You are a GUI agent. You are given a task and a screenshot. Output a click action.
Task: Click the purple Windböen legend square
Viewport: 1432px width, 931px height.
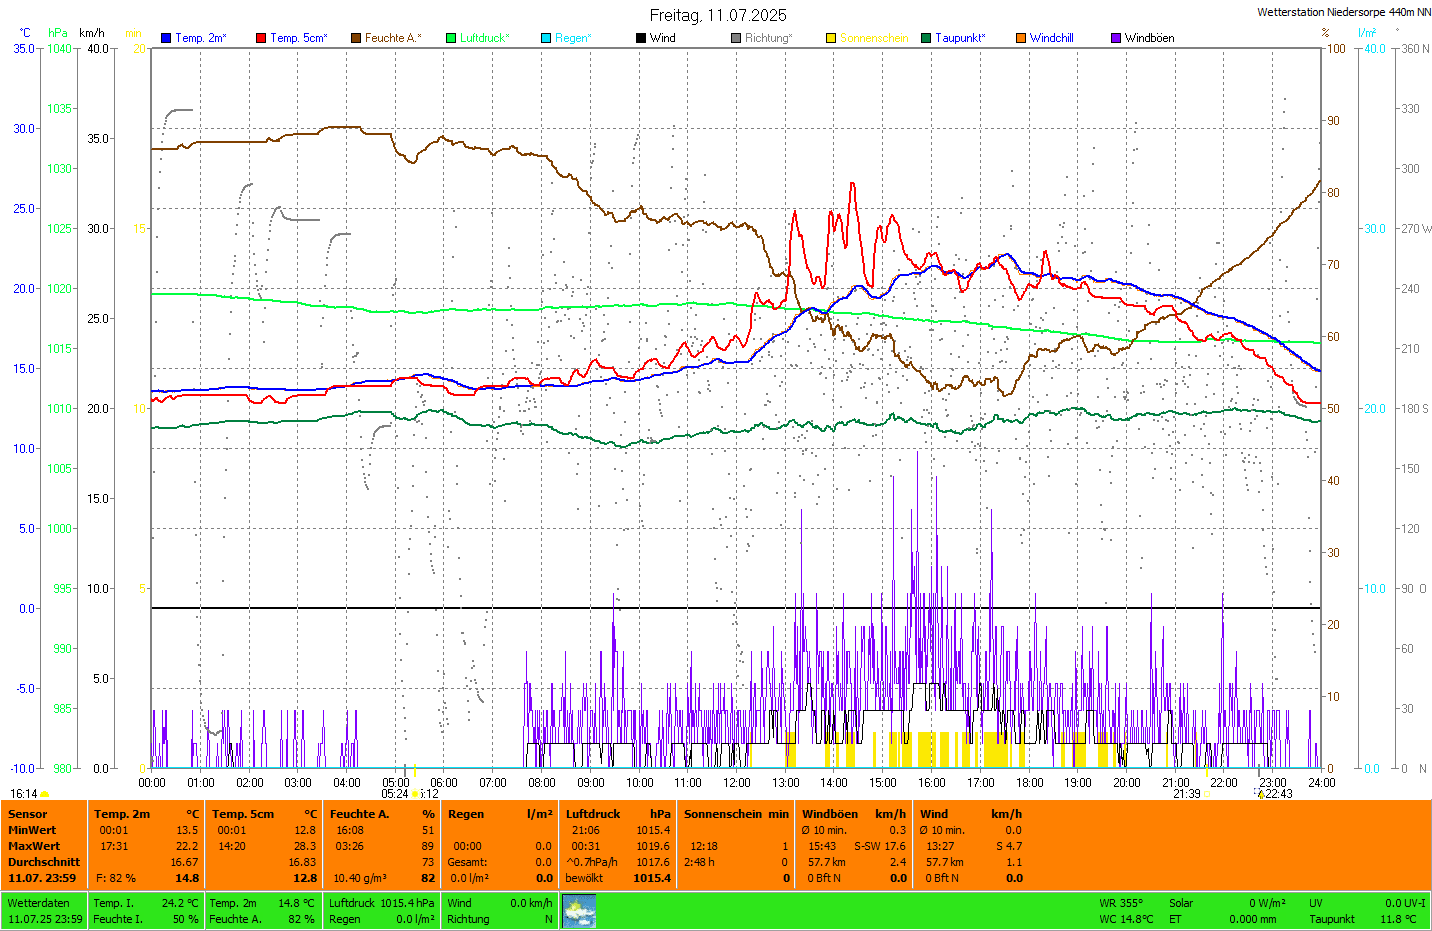pos(1116,38)
